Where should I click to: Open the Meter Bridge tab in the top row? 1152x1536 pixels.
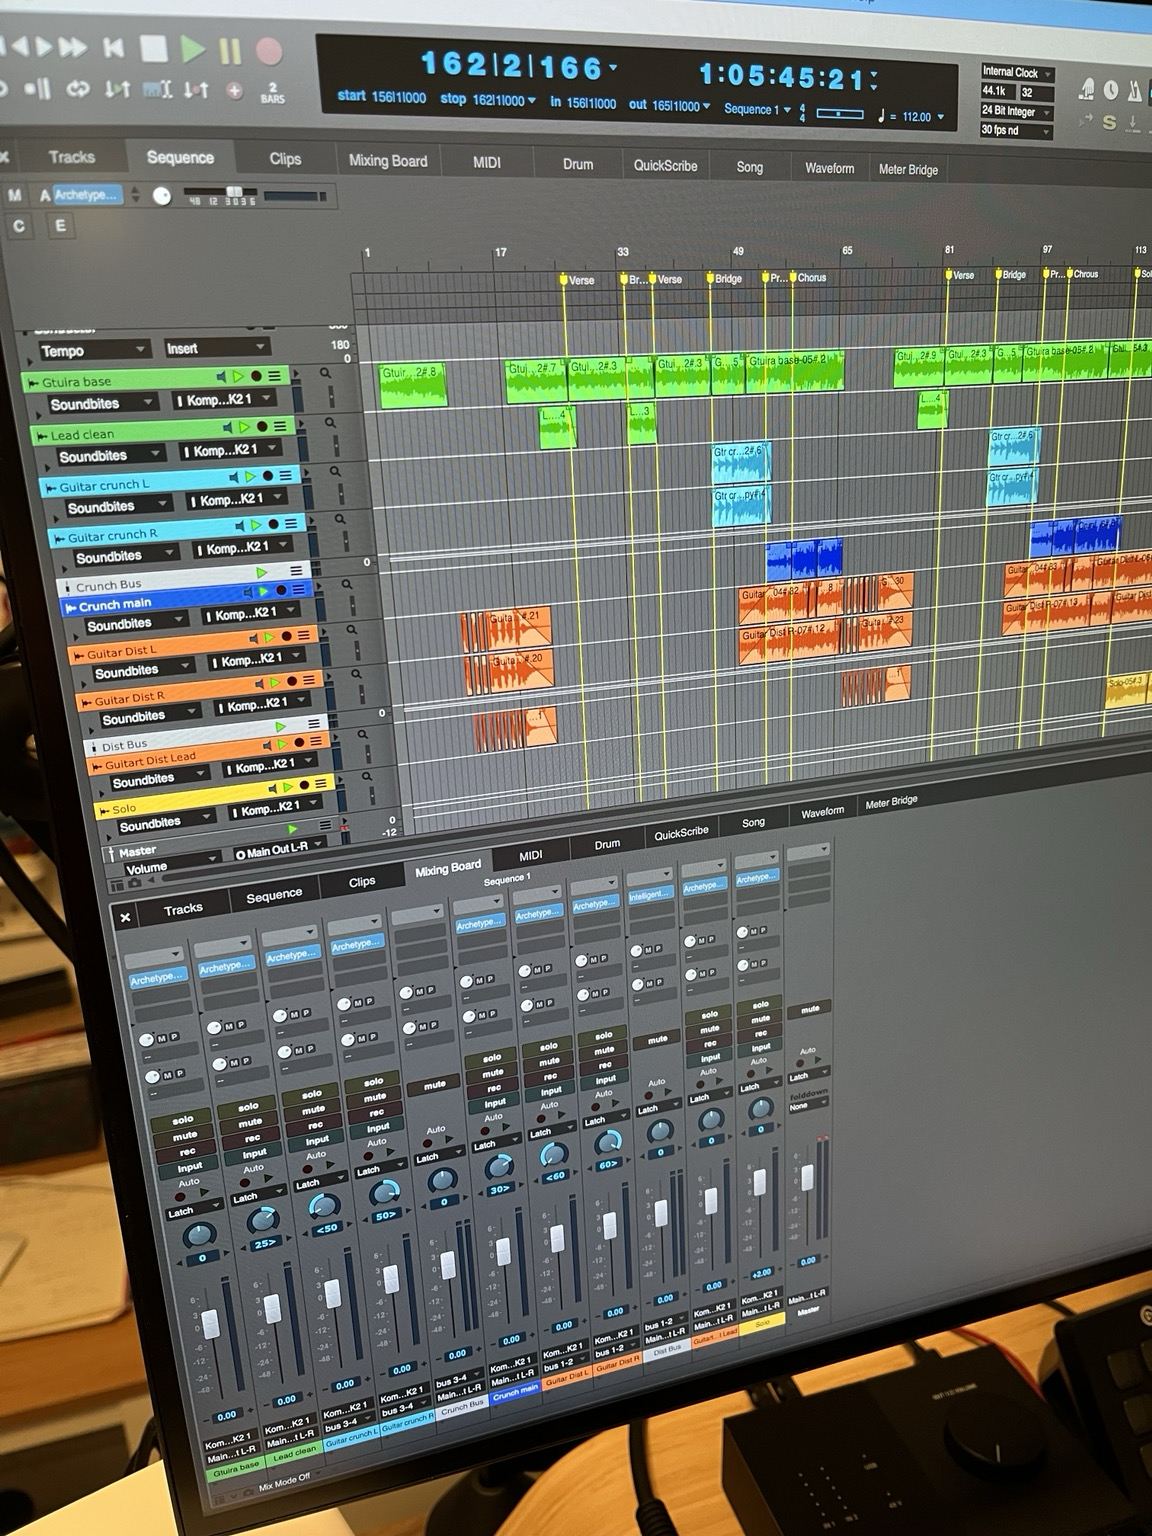coord(908,169)
